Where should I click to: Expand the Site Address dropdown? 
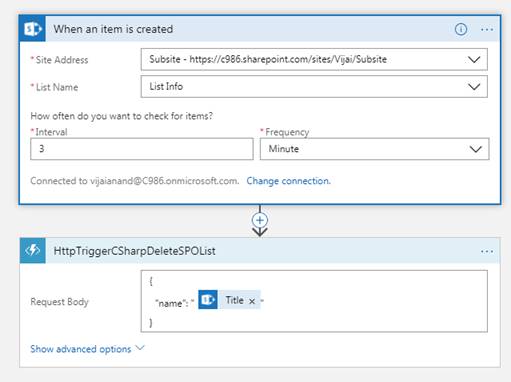pyautogui.click(x=474, y=60)
